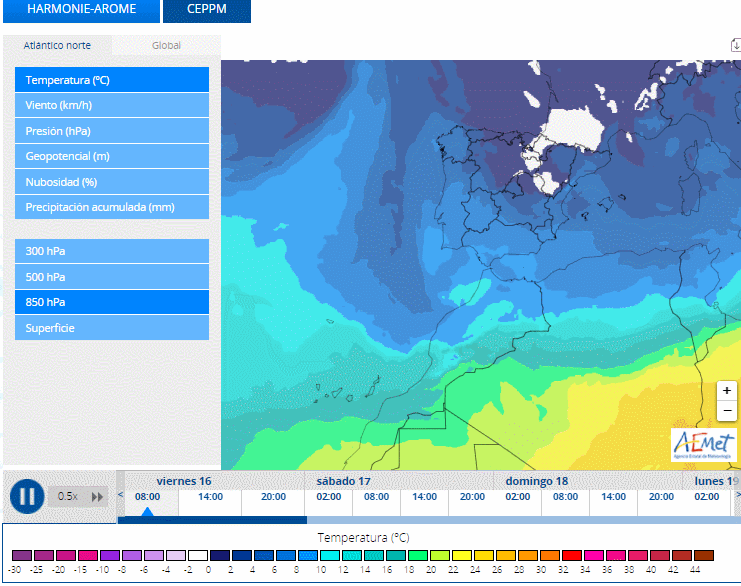Select domingo 18 at 14:00 on timeline

pyautogui.click(x=614, y=497)
